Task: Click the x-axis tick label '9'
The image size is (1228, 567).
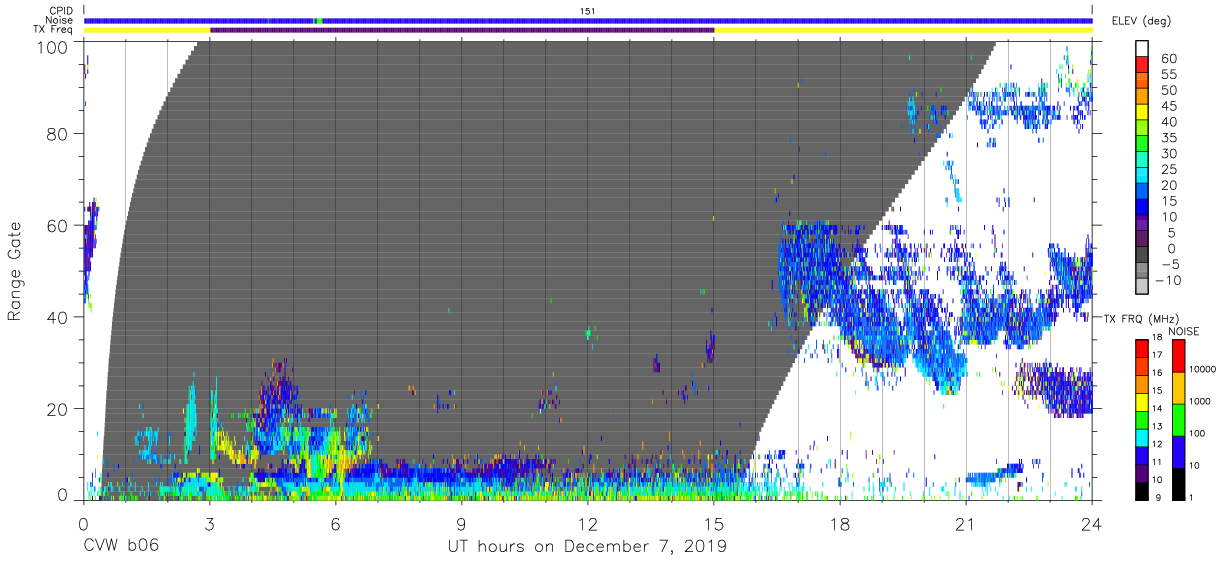Action: click(x=461, y=522)
